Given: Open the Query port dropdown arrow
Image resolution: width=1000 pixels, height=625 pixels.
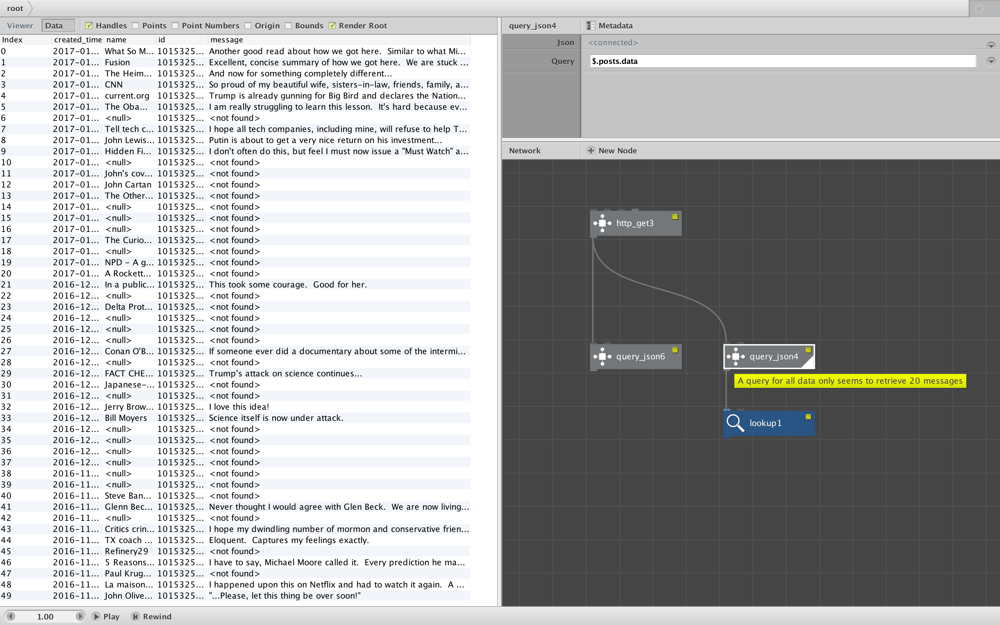Looking at the screenshot, I should (x=991, y=61).
